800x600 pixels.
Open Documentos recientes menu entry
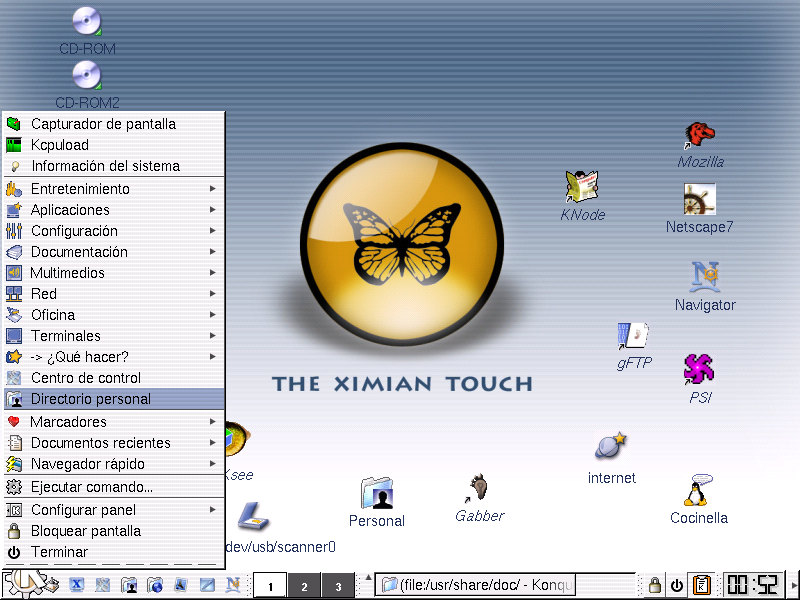[113, 442]
